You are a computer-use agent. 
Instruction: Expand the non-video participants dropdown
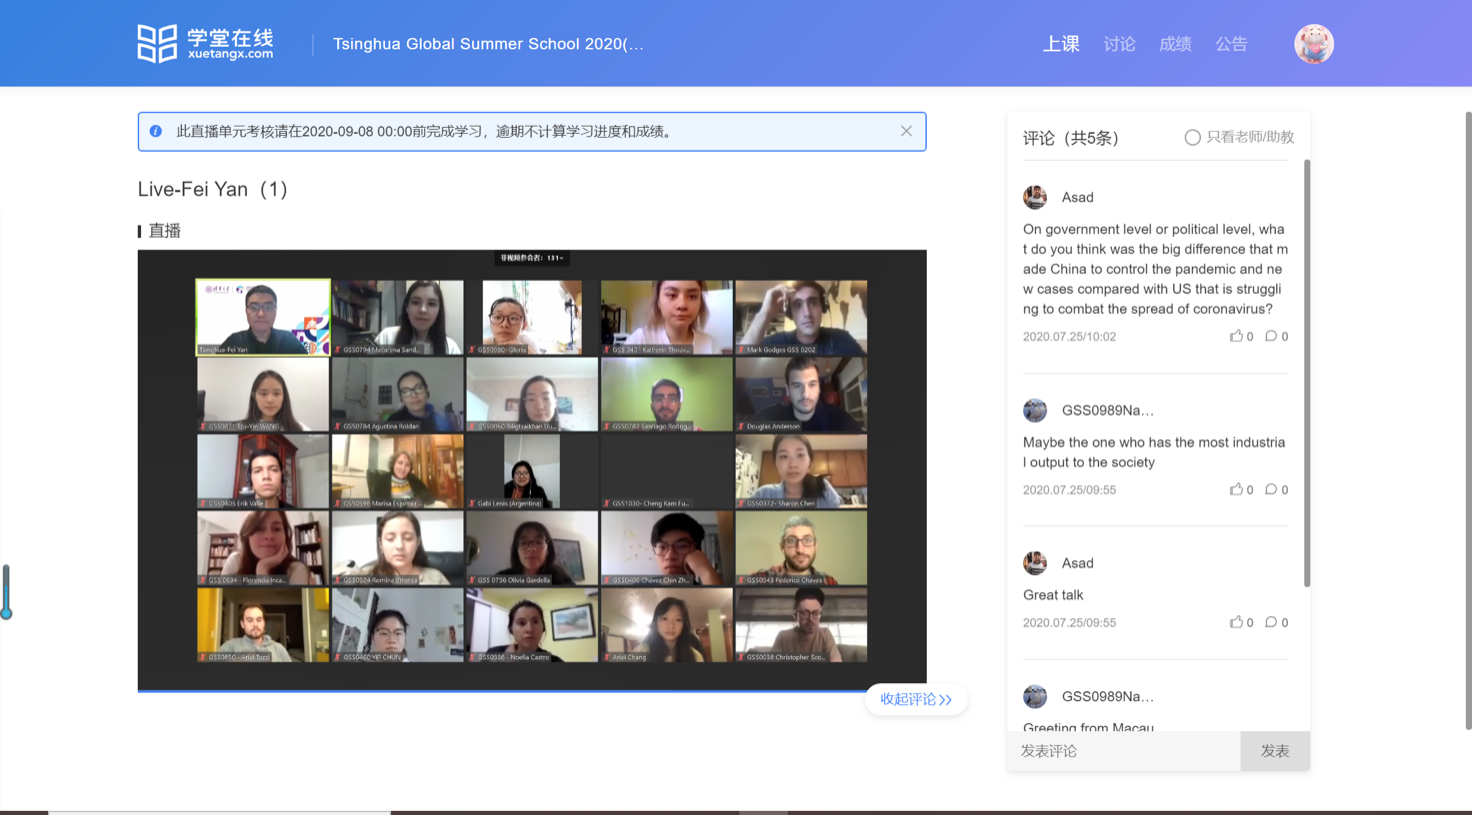(x=532, y=258)
